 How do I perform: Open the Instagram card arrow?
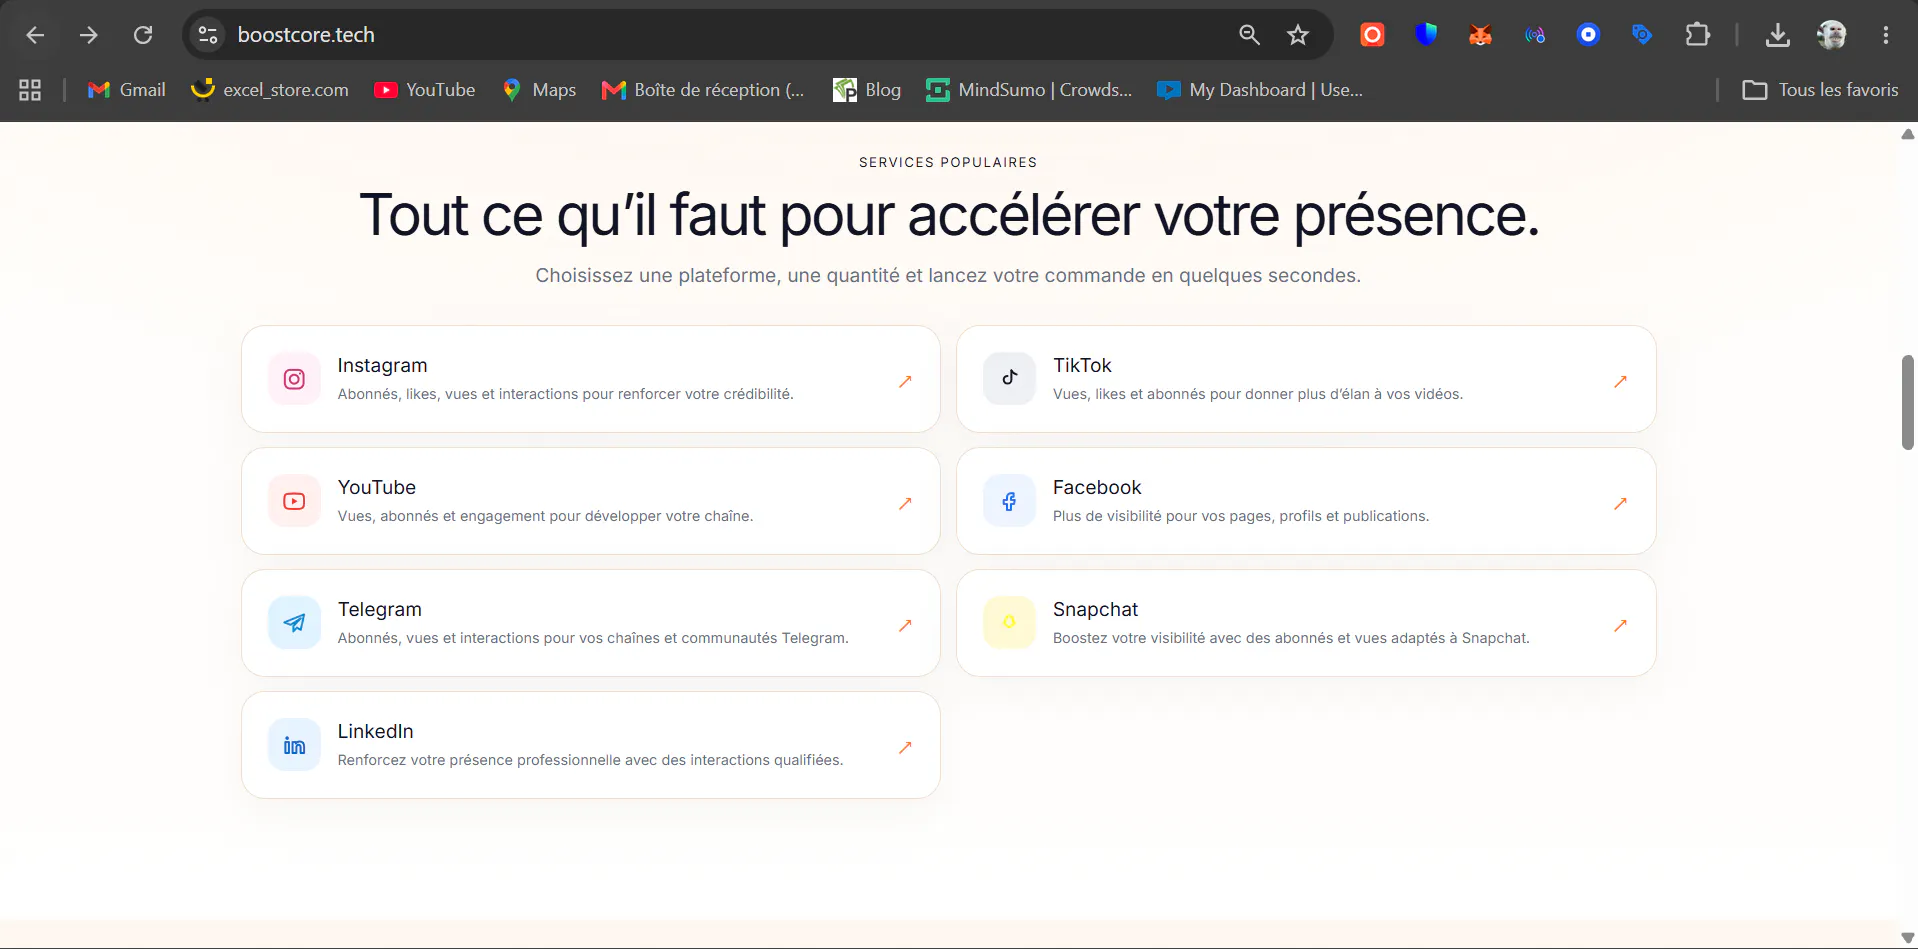[905, 381]
